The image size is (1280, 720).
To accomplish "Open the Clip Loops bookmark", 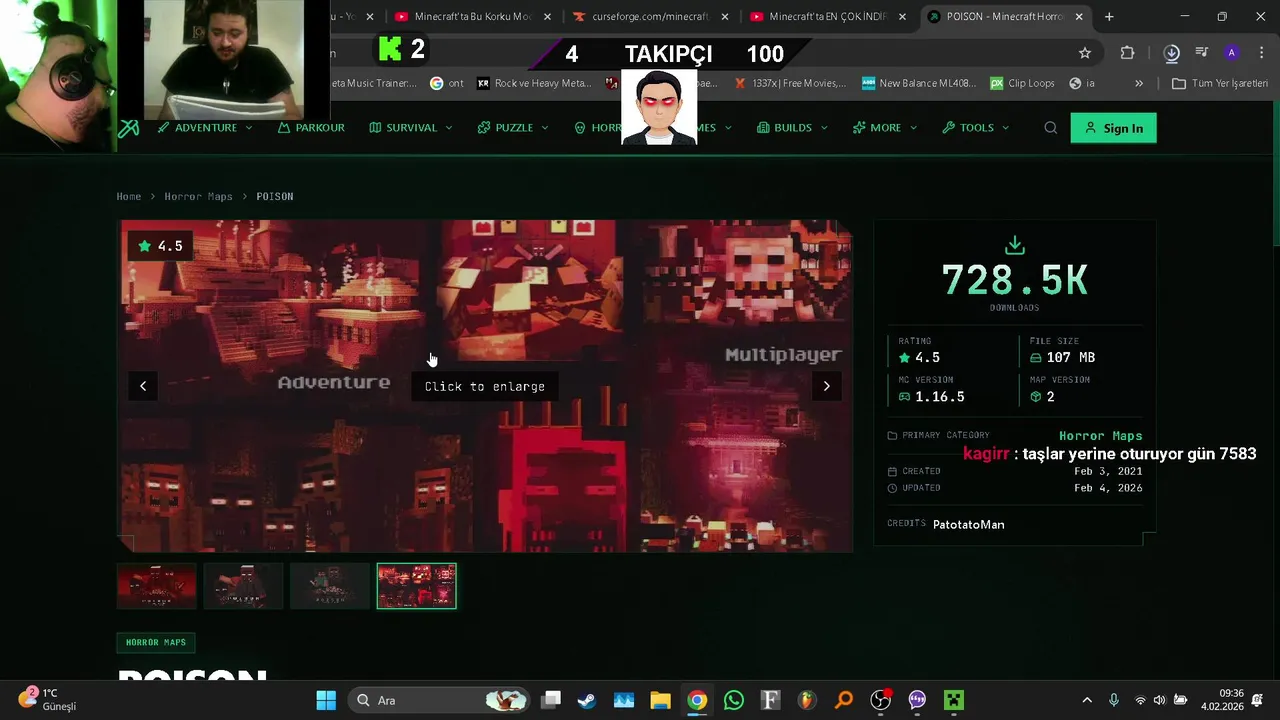I will tap(1022, 83).
